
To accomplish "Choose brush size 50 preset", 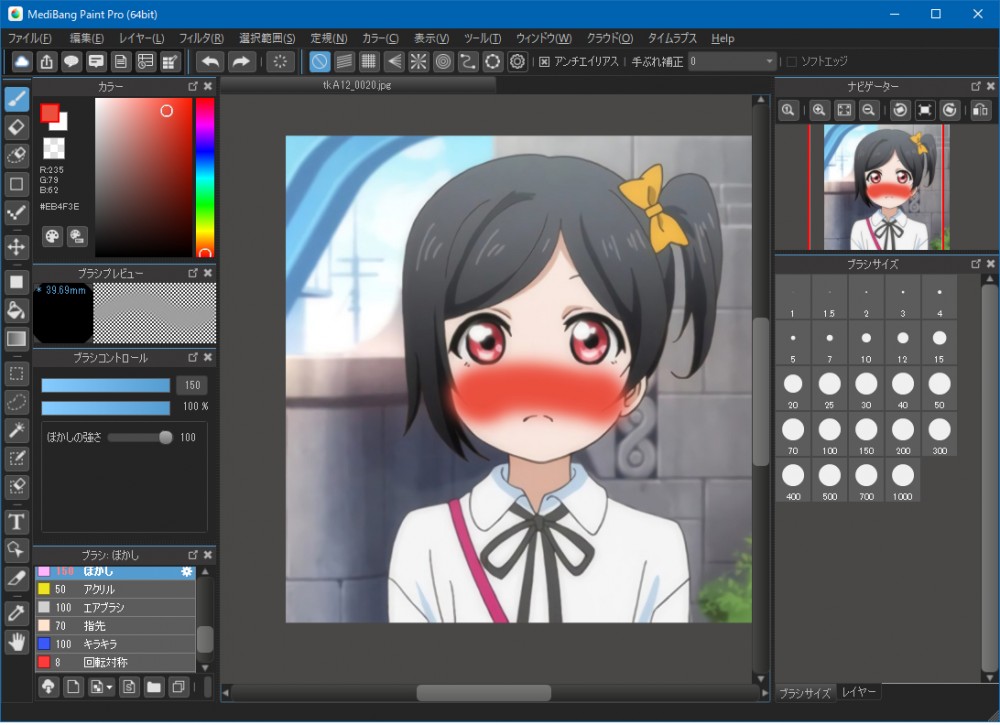I will point(939,389).
